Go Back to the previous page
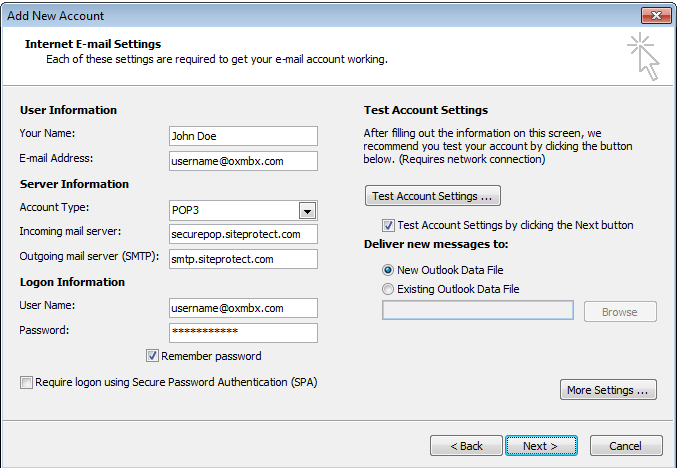 click(466, 446)
